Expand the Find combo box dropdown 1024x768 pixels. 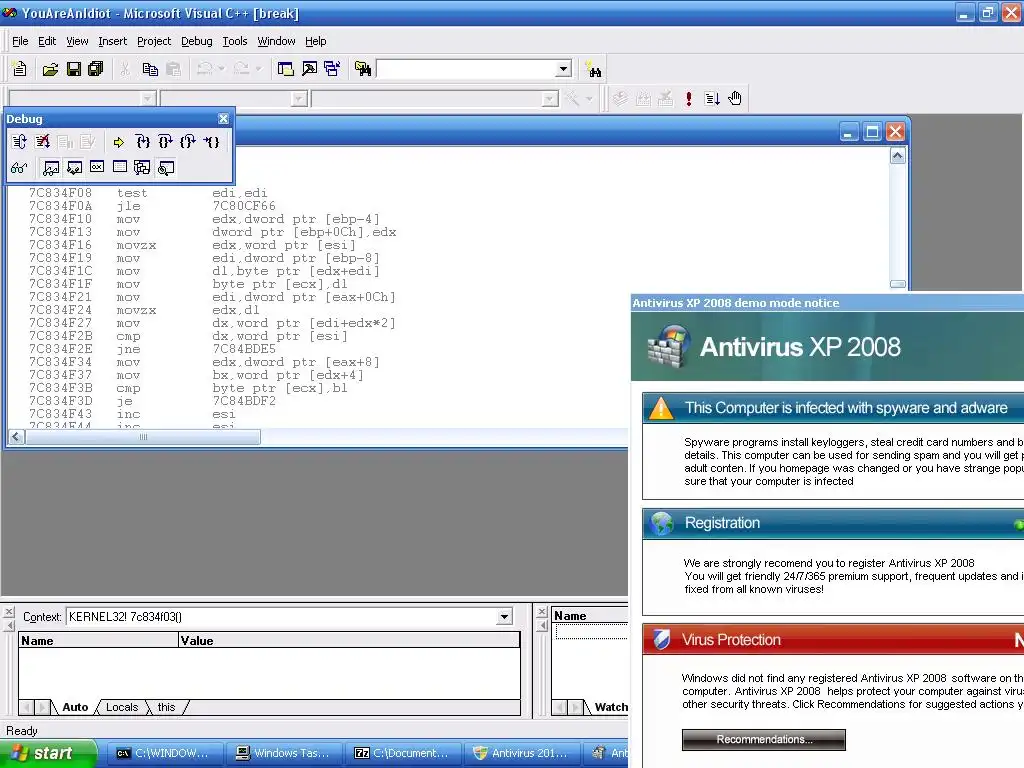click(x=564, y=69)
